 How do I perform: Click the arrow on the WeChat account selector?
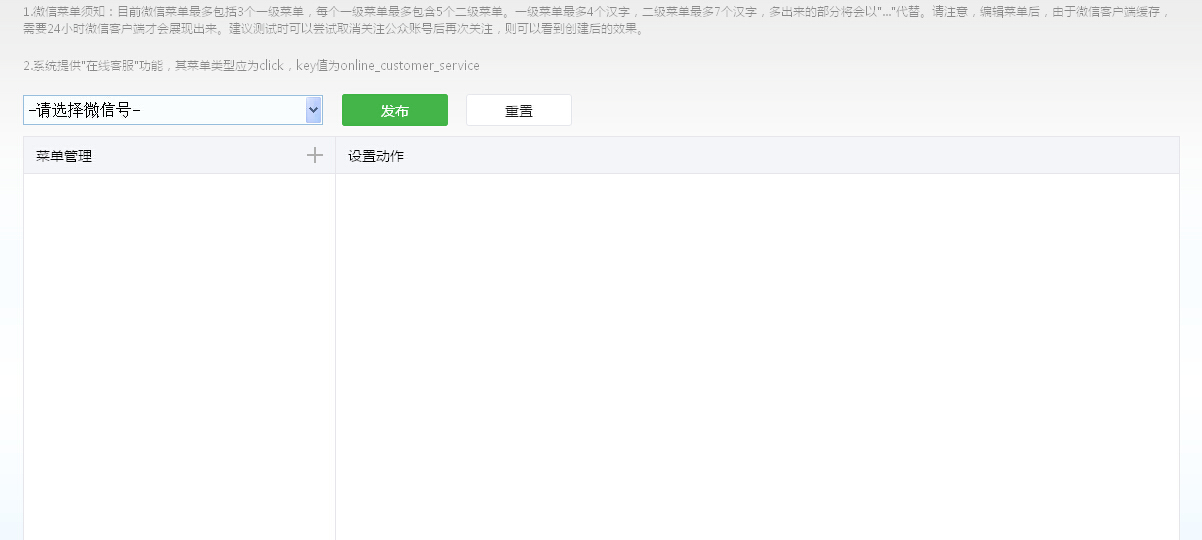[313, 110]
